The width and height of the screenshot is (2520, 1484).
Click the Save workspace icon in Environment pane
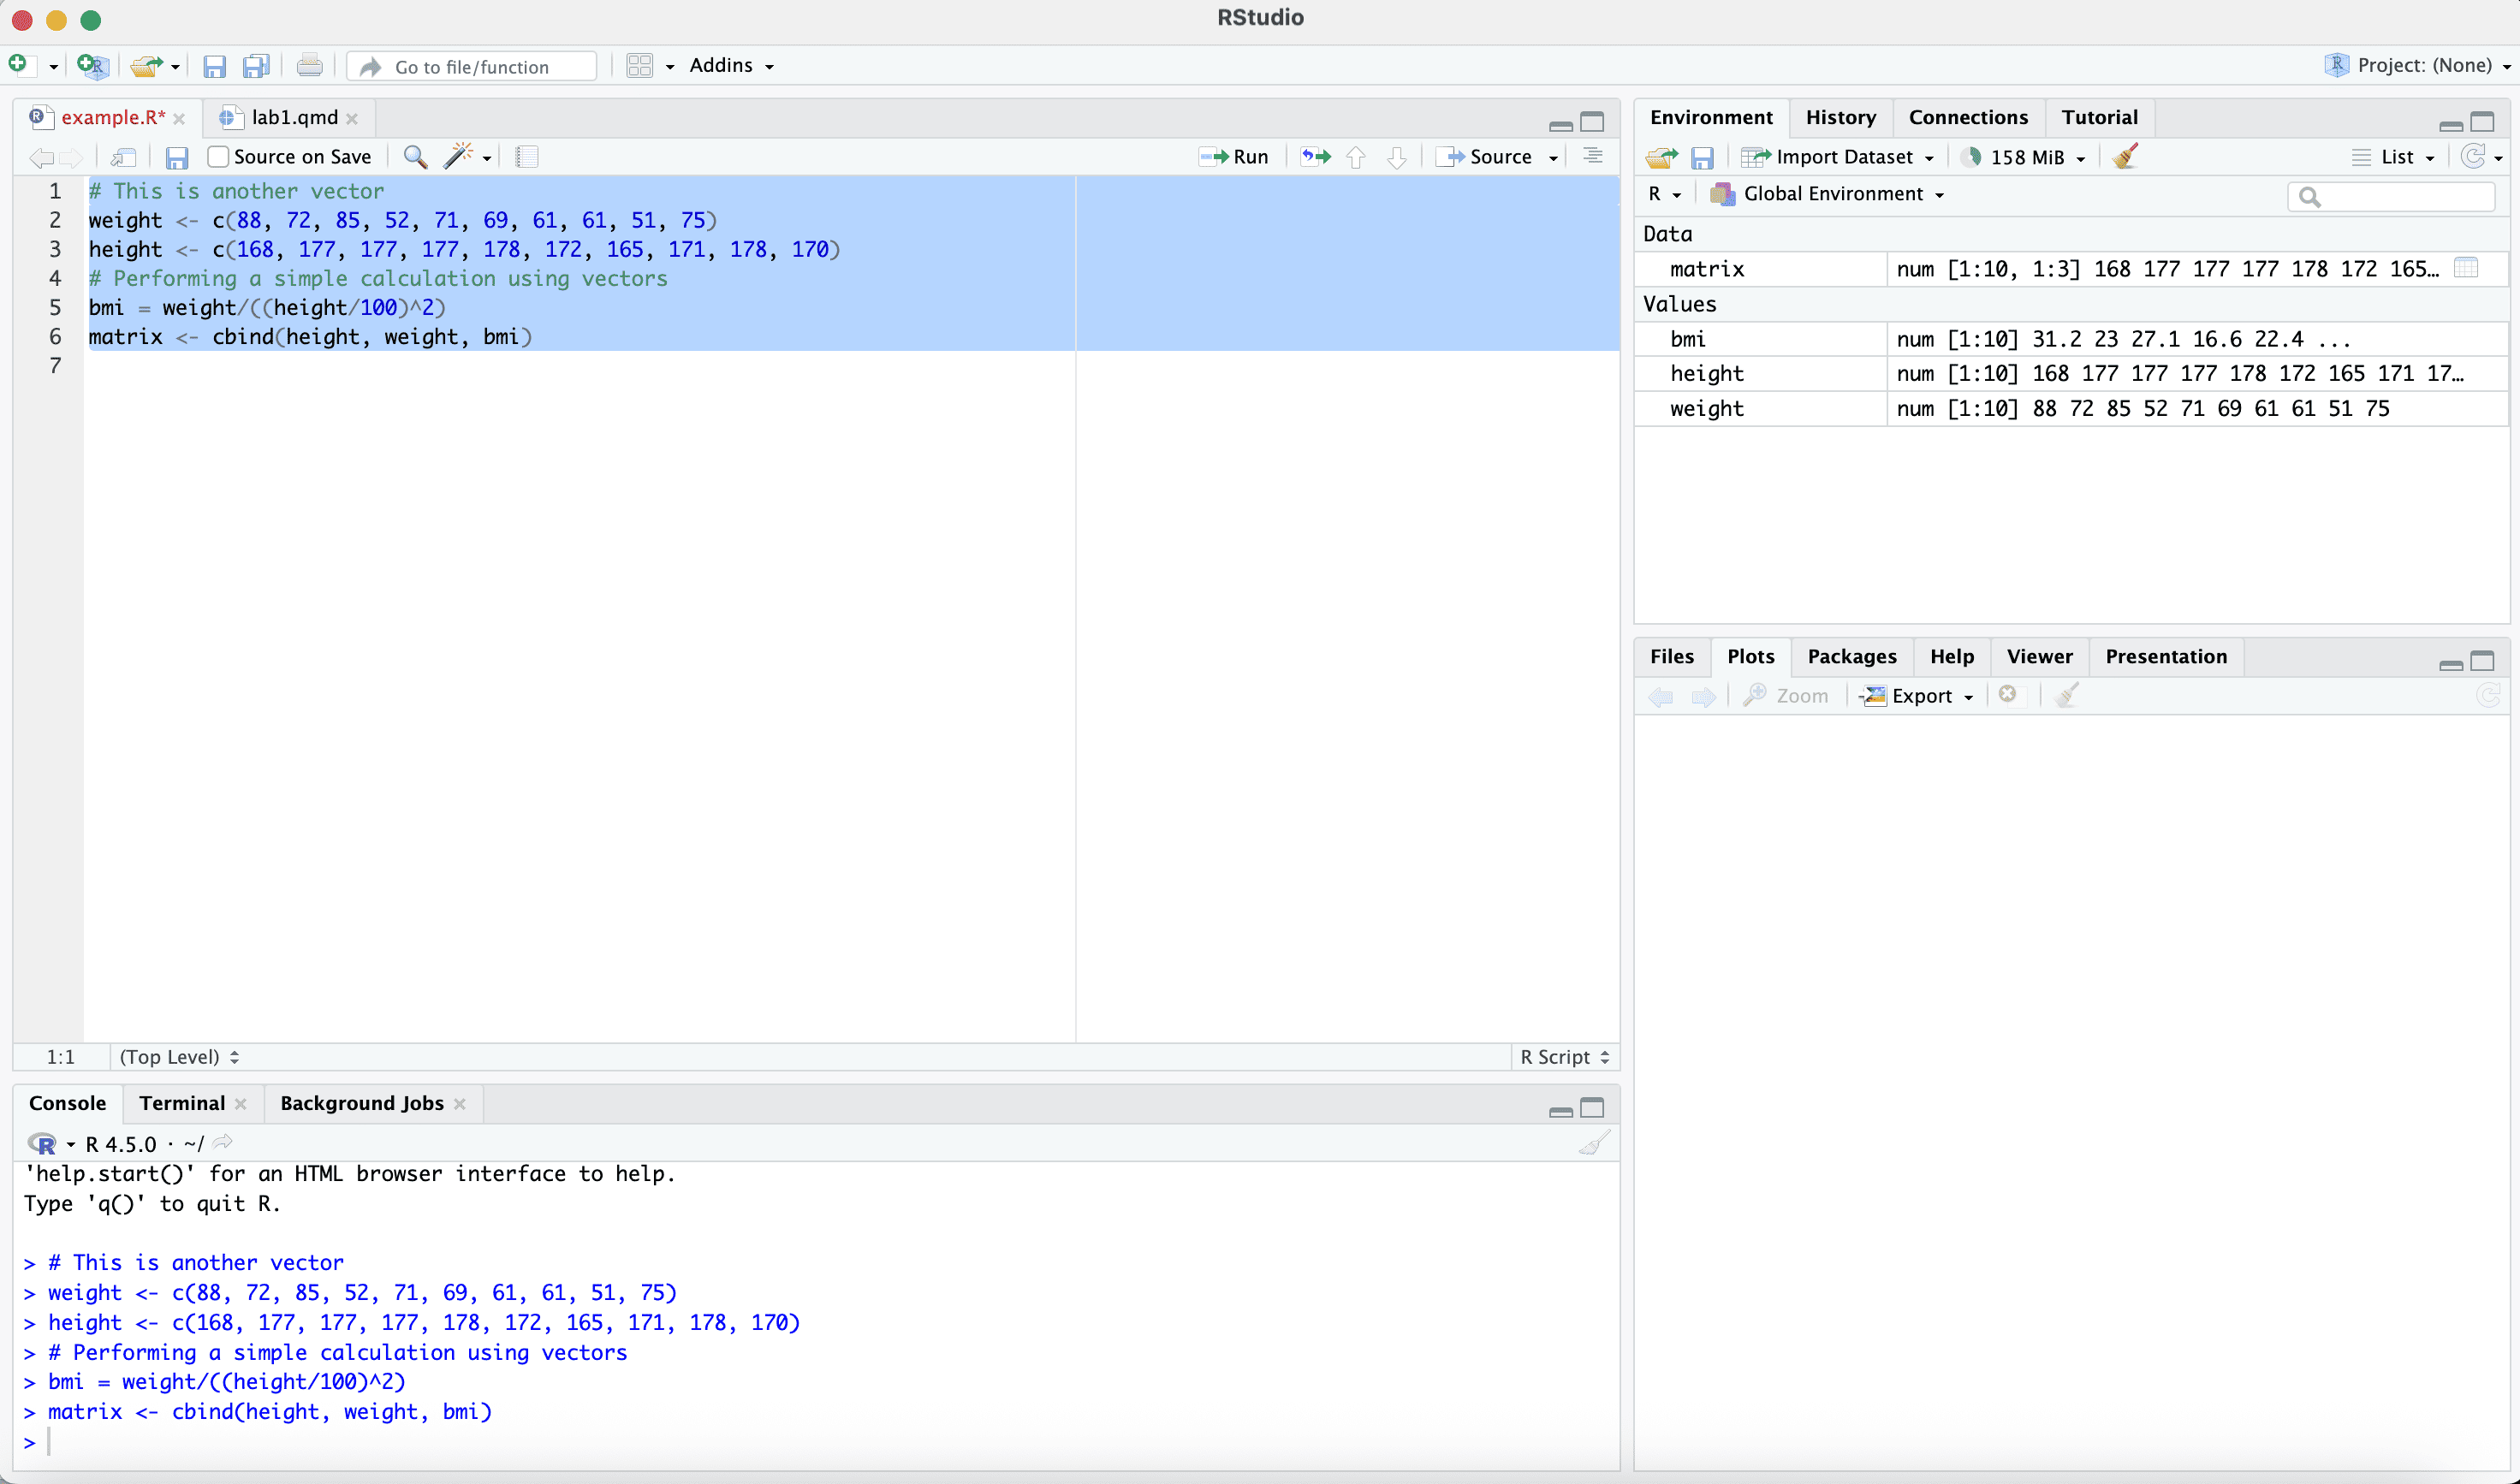1702,157
